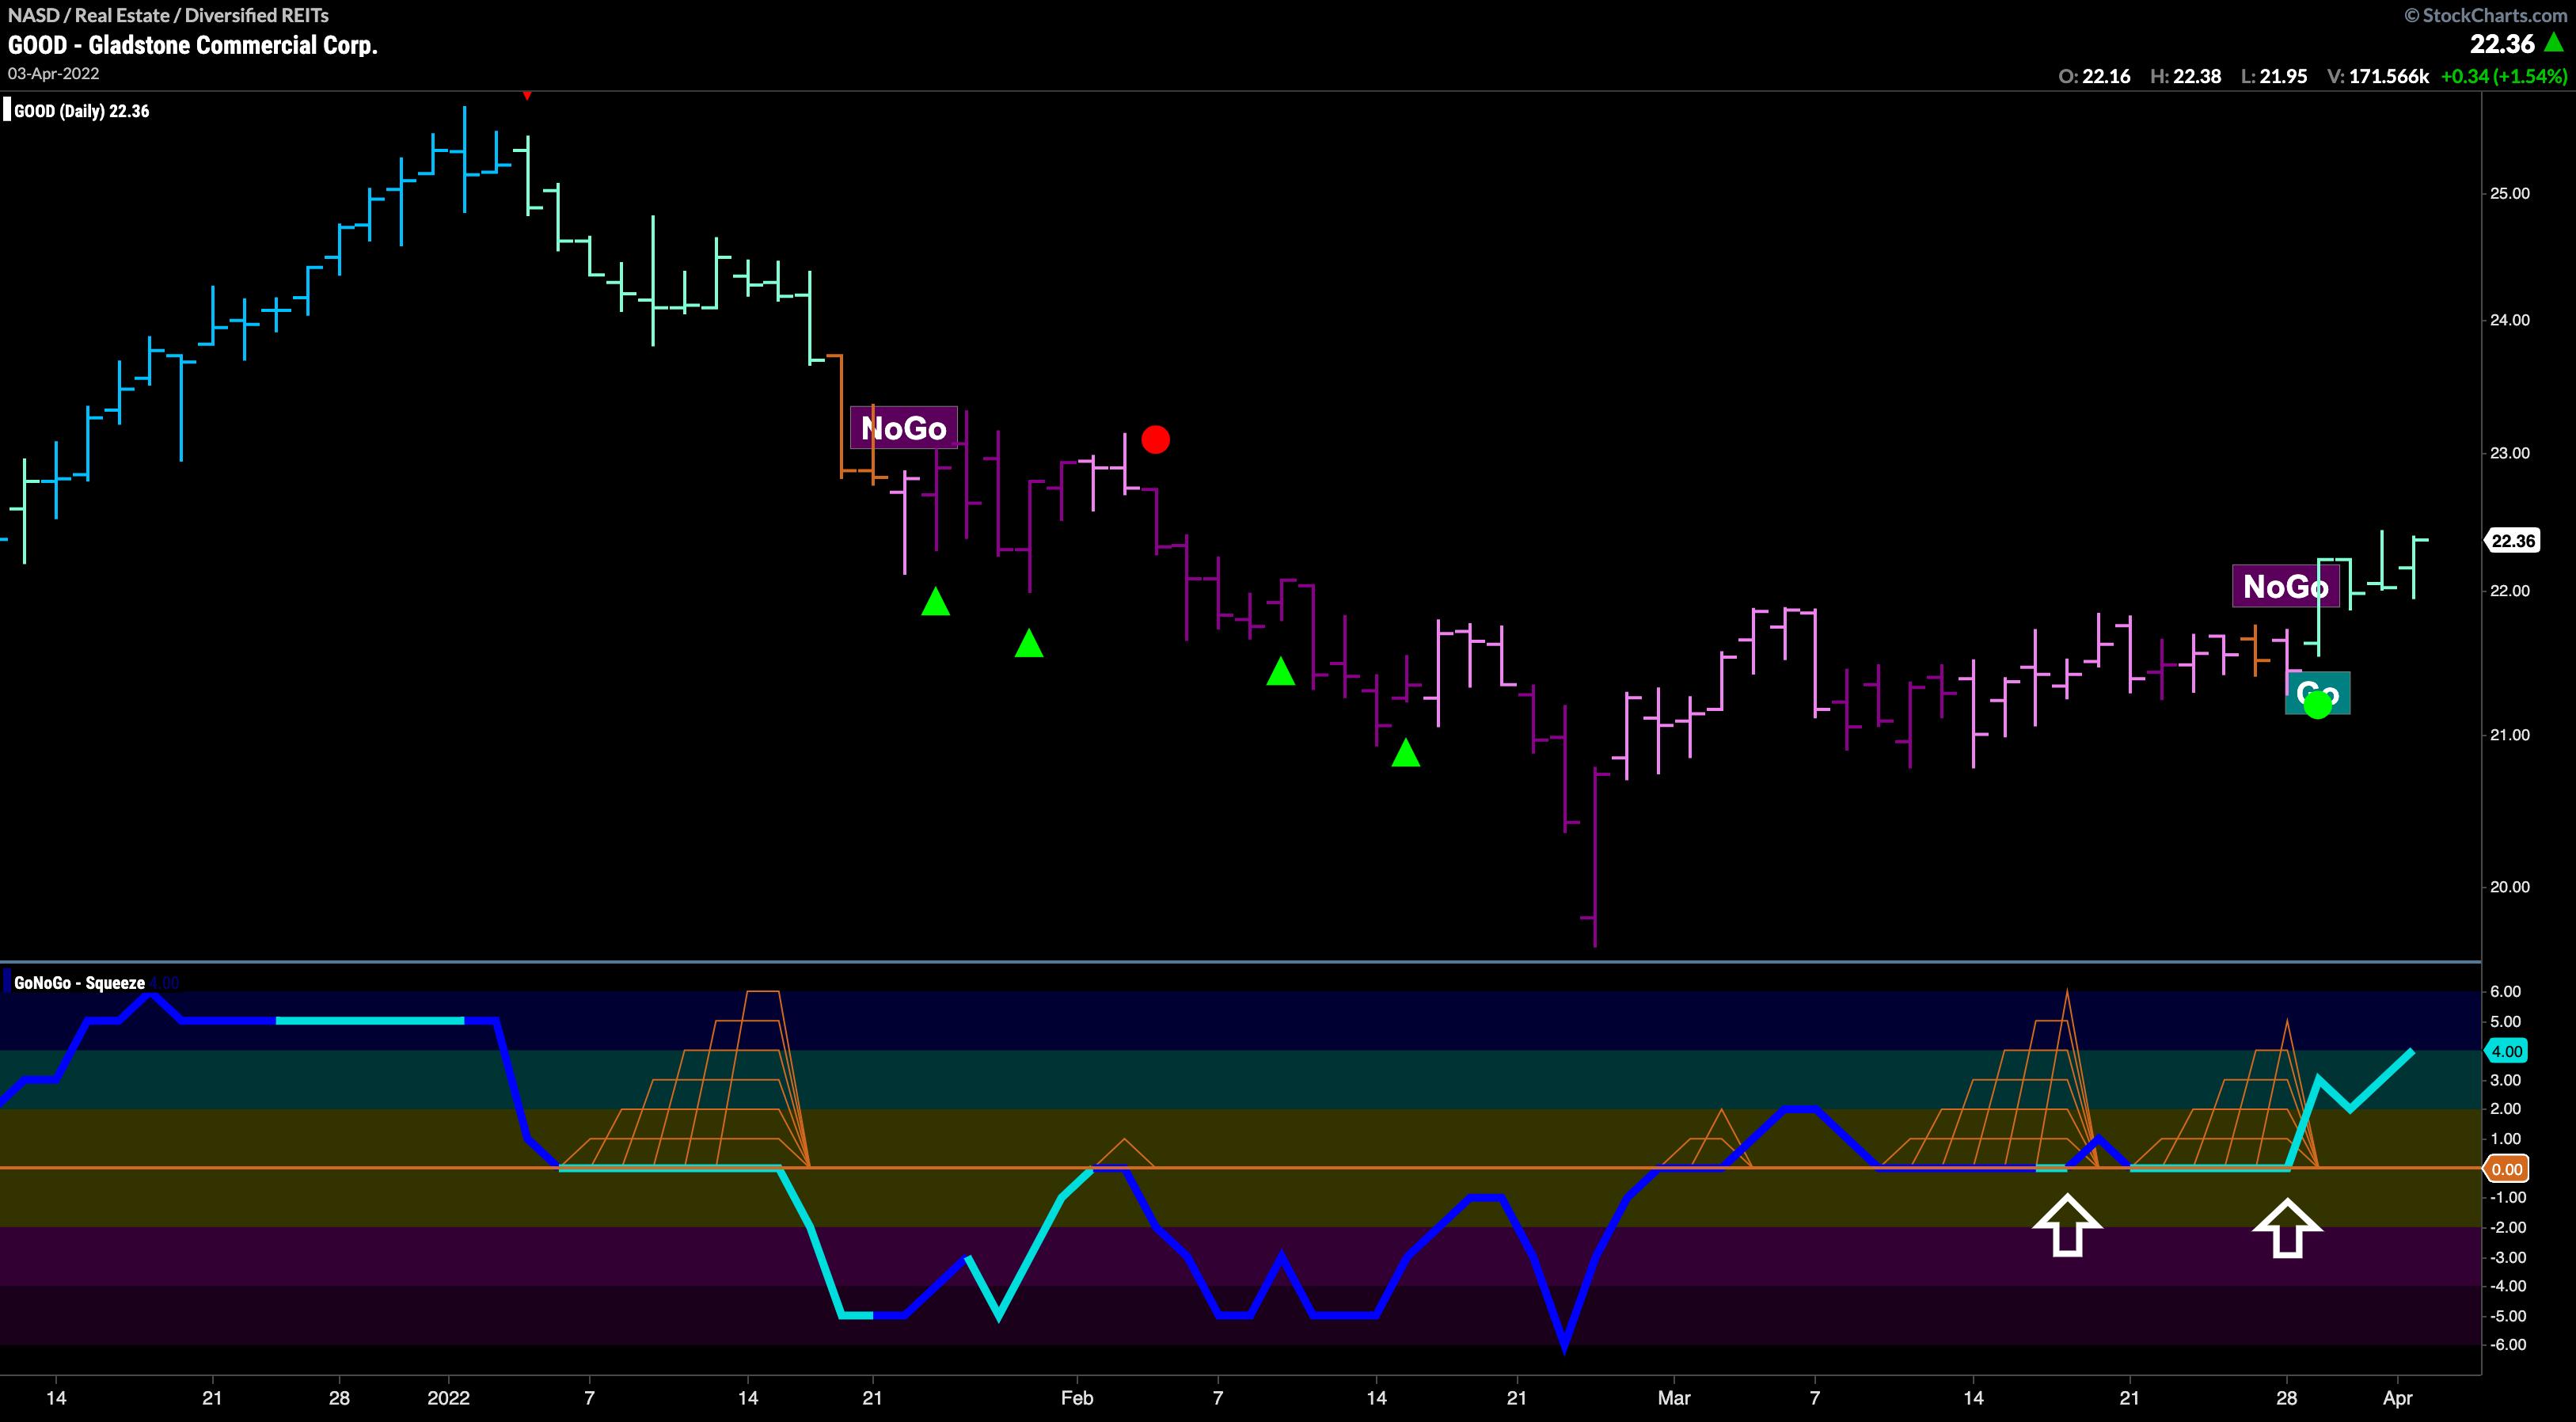The height and width of the screenshot is (1422, 2576).
Task: Click the GoNoGo - Squeeze panel label
Action: pyautogui.click(x=79, y=983)
